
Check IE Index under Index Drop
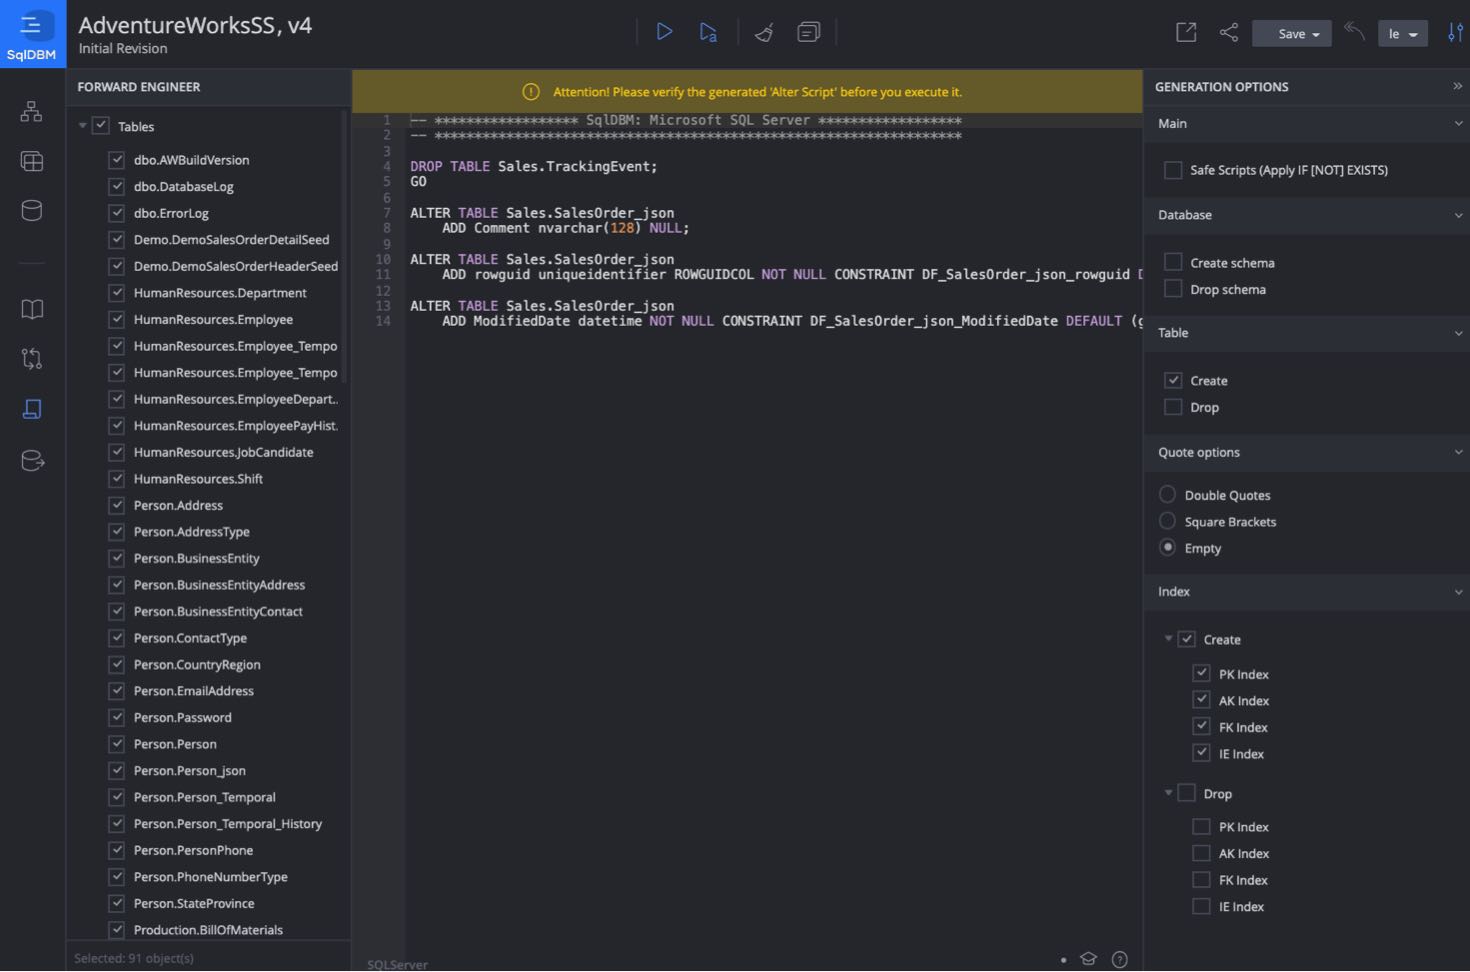tap(1201, 906)
